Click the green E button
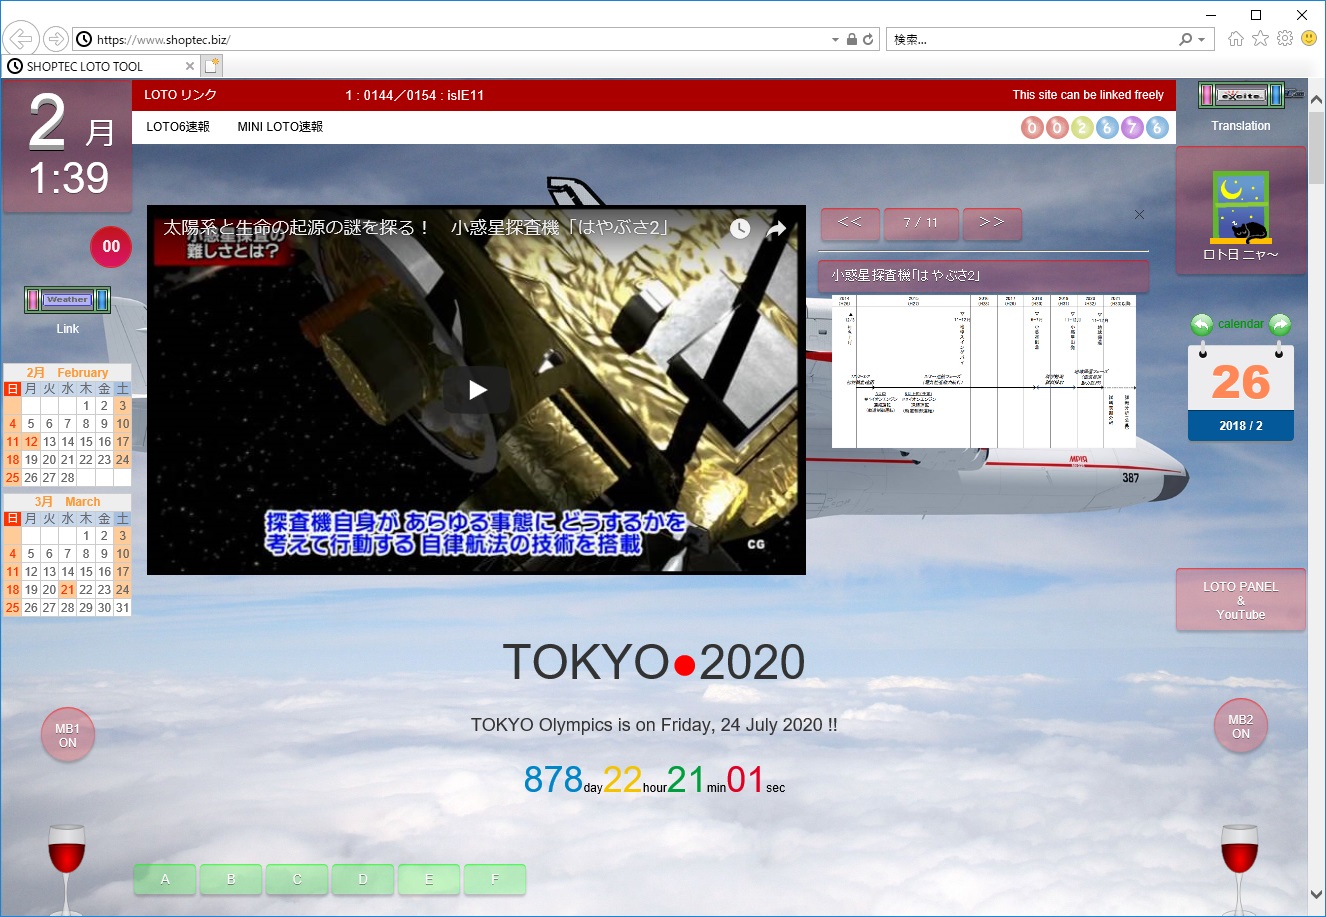 429,879
